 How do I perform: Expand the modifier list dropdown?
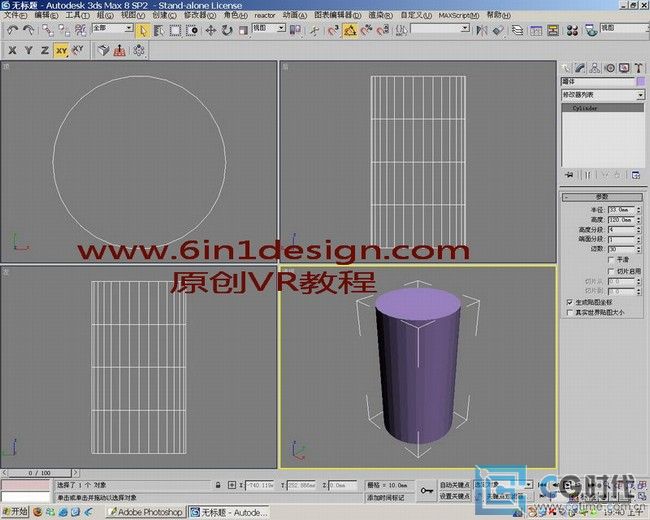tap(640, 95)
